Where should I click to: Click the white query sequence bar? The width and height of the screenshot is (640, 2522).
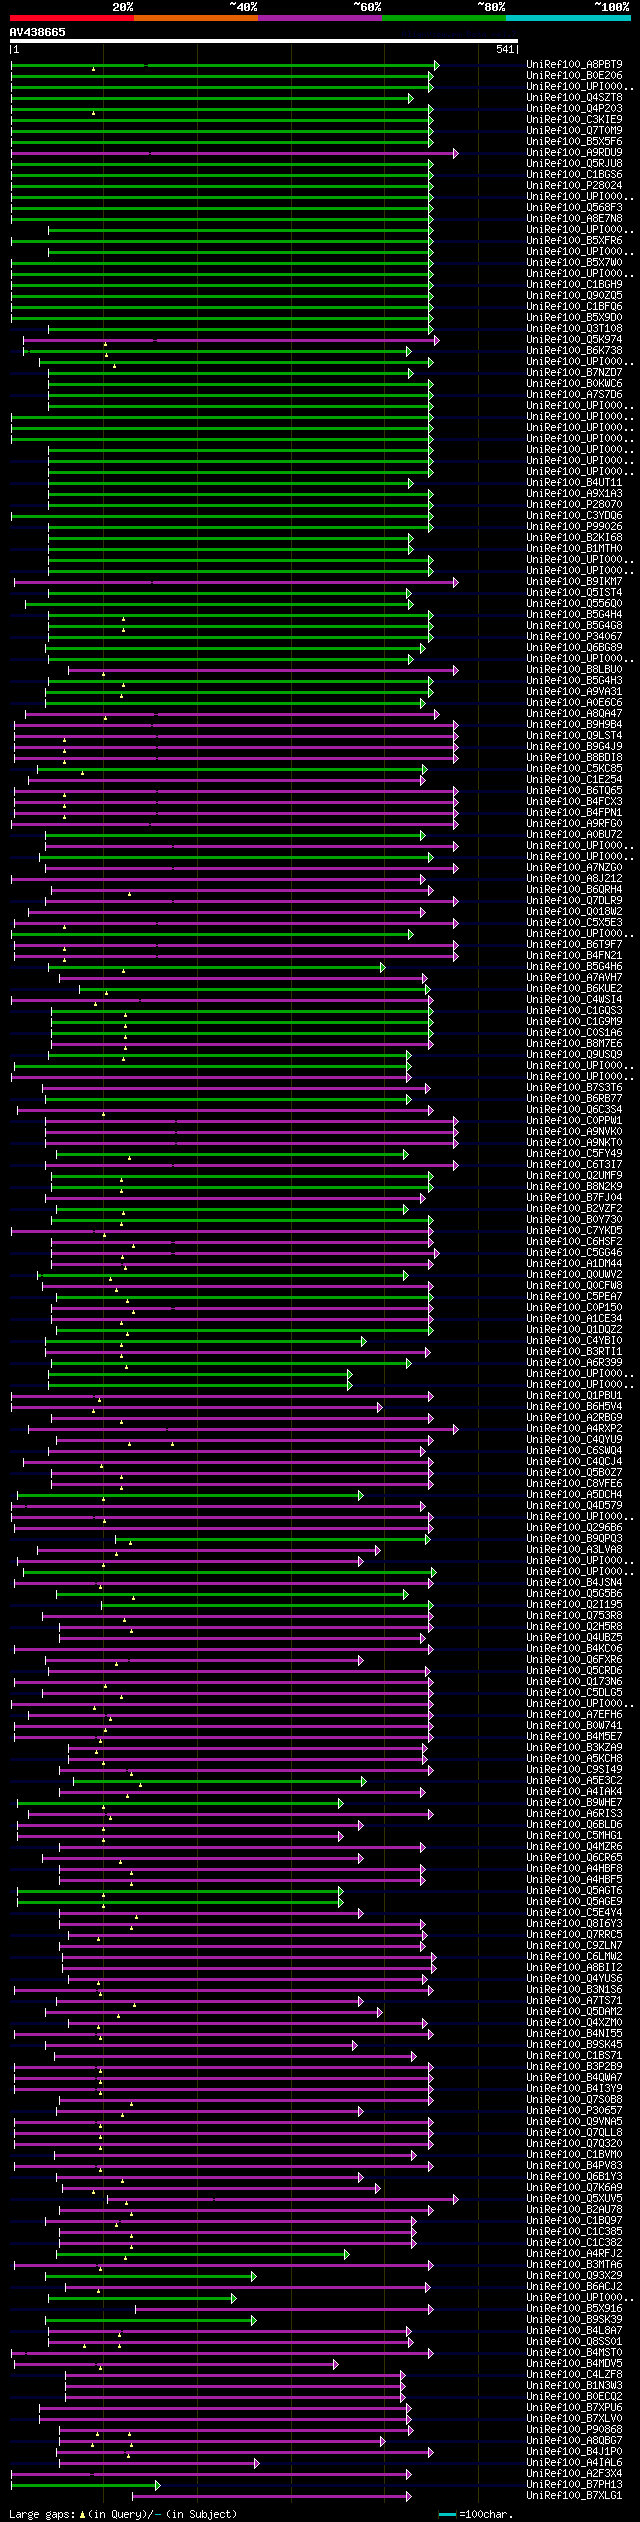point(263,41)
